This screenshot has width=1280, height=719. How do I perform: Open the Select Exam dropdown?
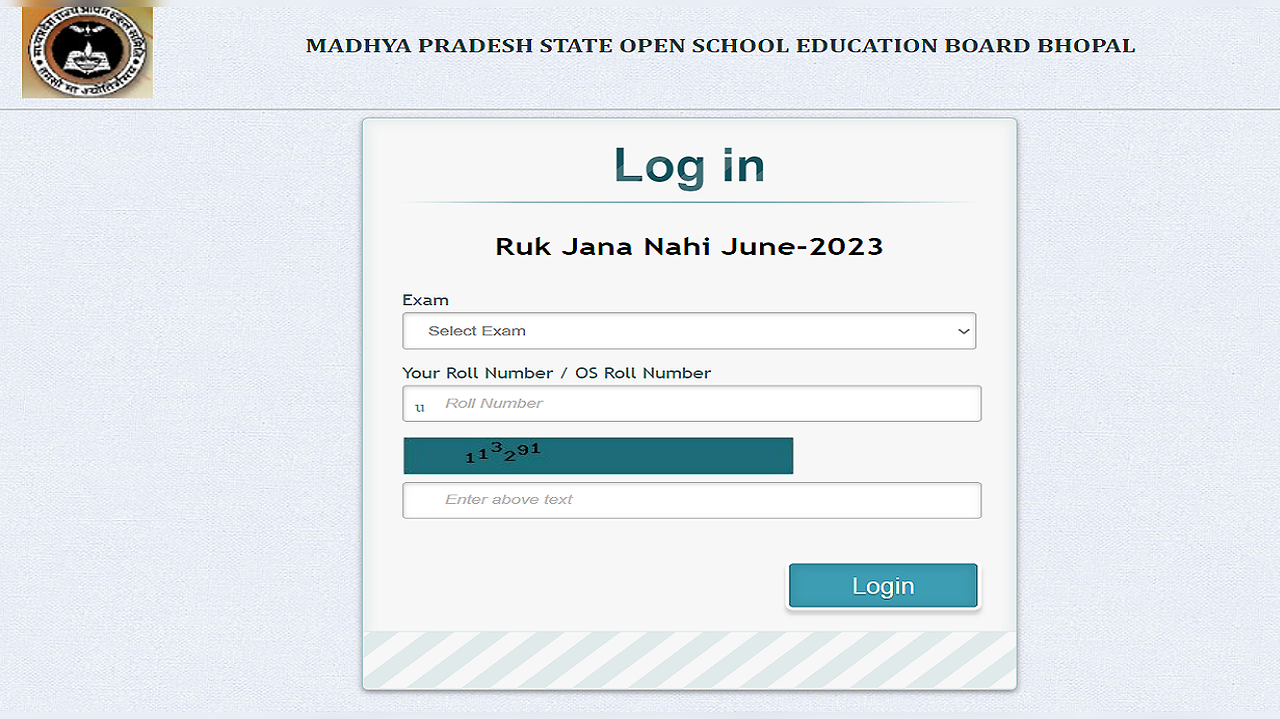[689, 331]
